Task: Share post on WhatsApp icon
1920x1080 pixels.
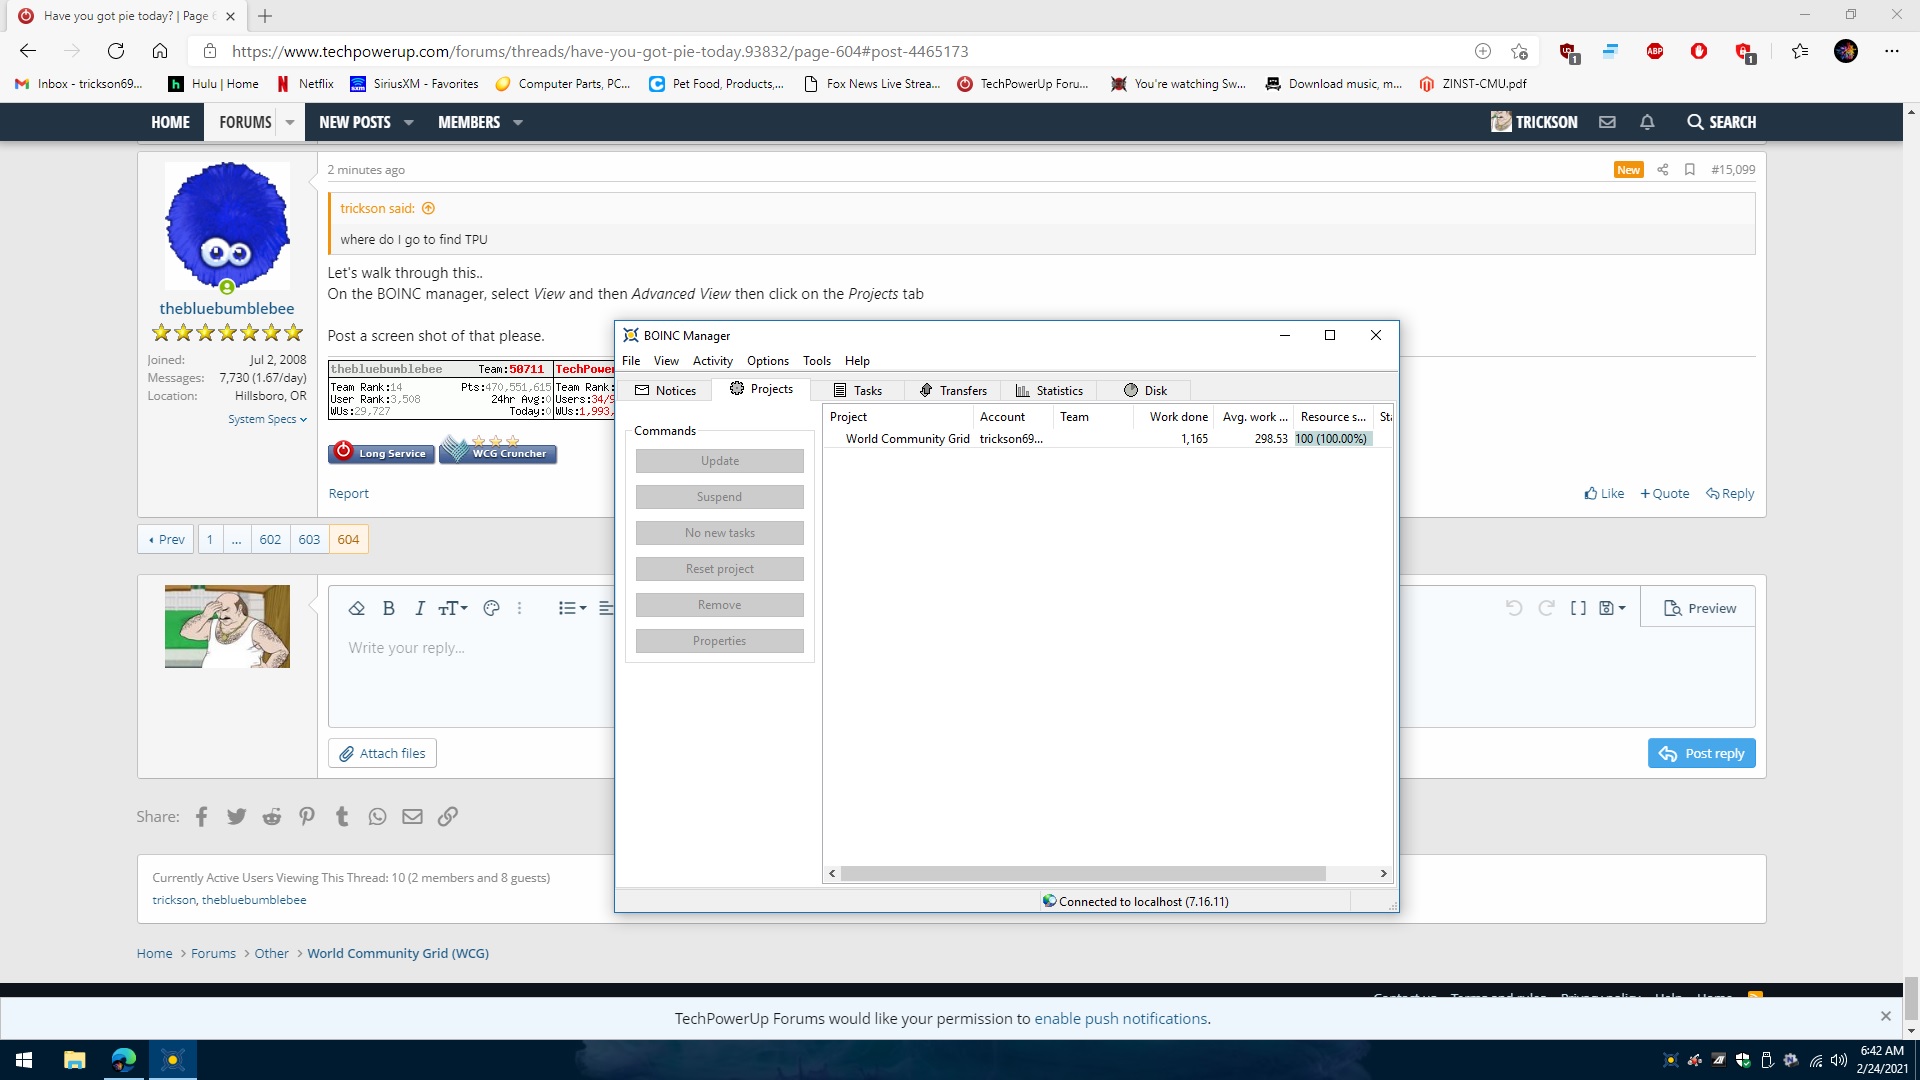Action: pyautogui.click(x=377, y=817)
